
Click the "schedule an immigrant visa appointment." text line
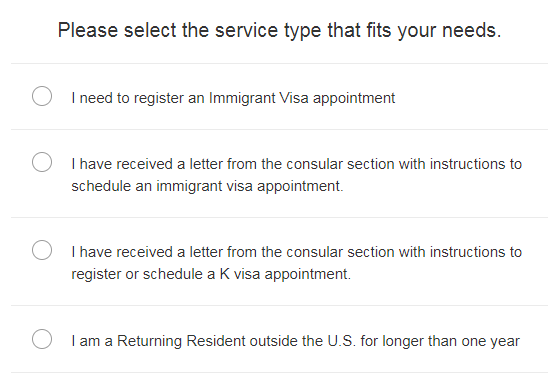(207, 186)
